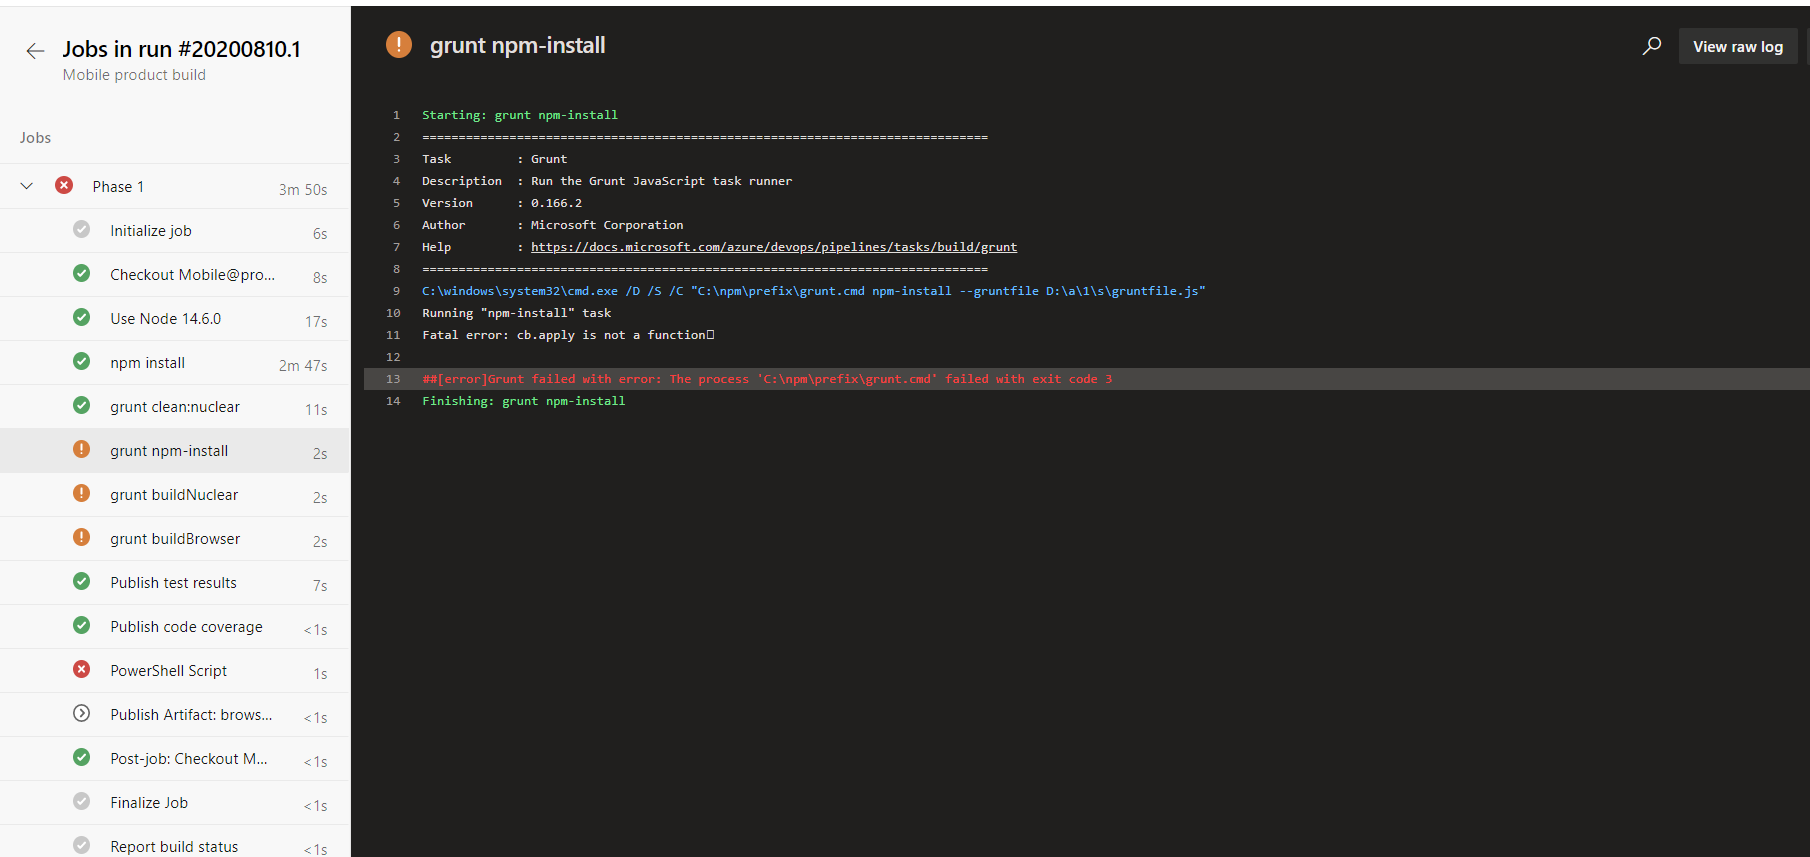
Task: Click the 'Author : Microsoft Corporation' log line
Action: coord(553,225)
